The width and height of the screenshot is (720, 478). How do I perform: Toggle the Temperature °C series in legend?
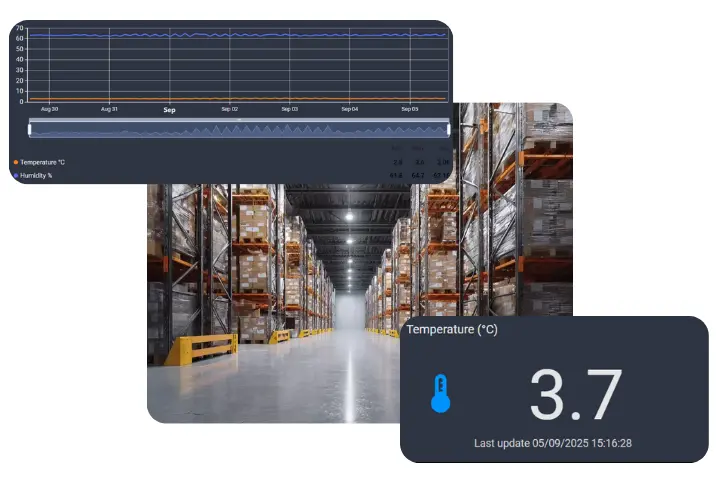coord(42,161)
